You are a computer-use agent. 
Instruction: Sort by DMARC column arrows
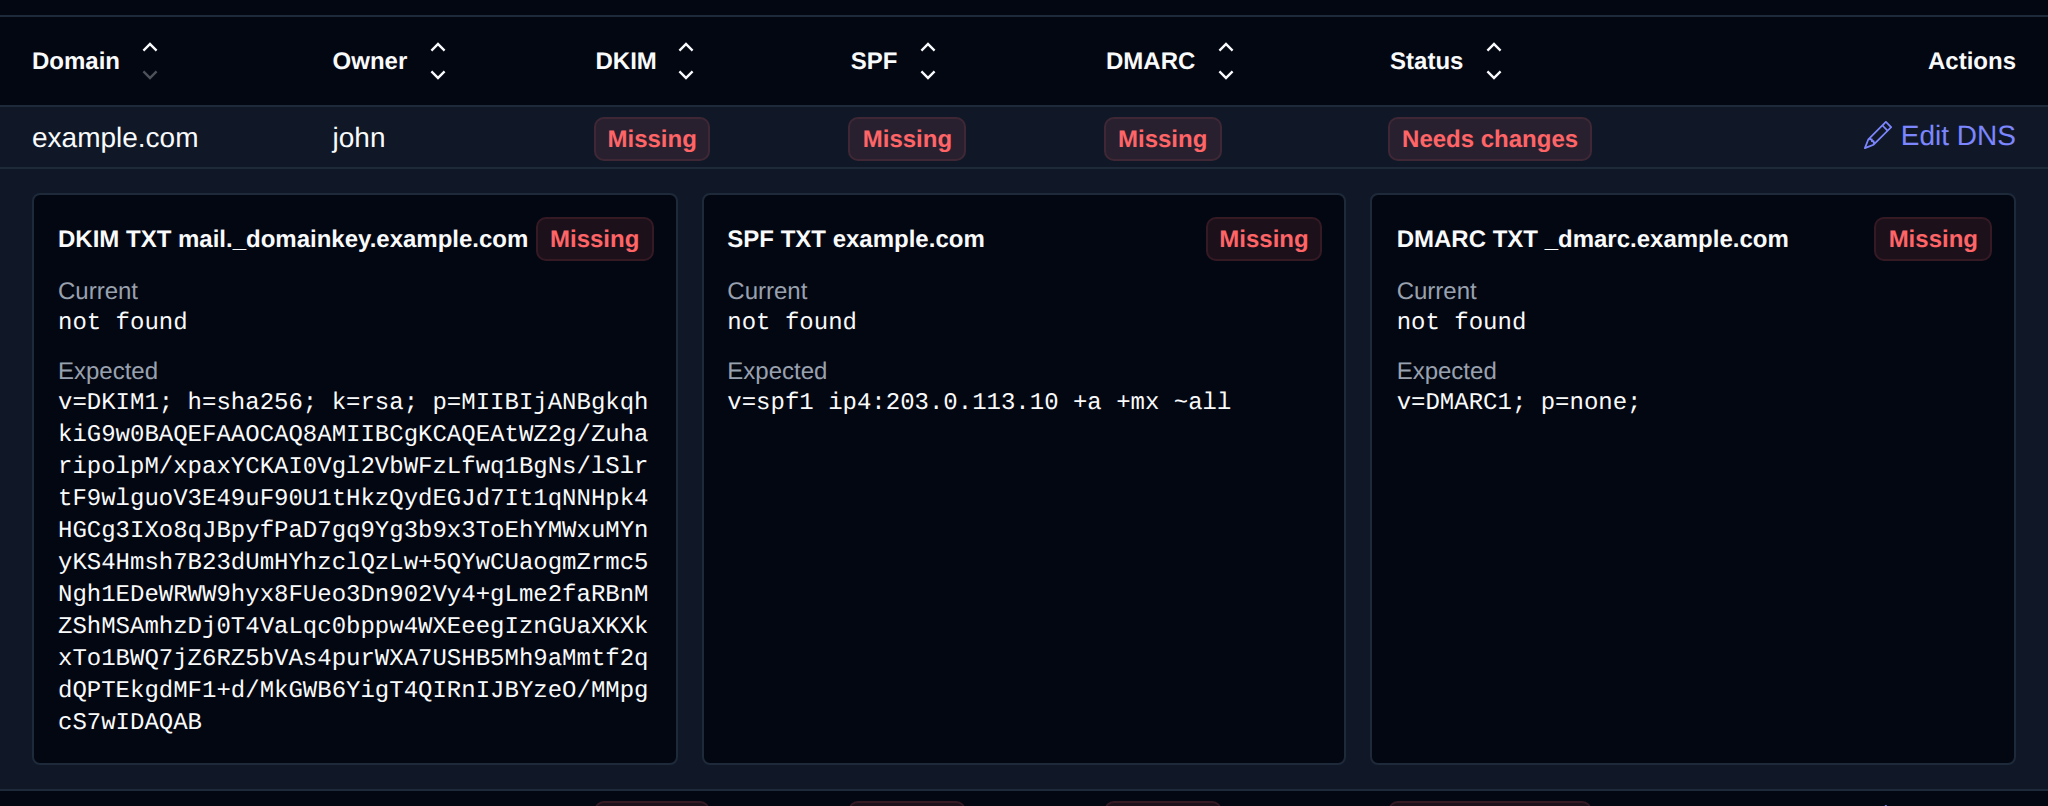pyautogui.click(x=1226, y=61)
